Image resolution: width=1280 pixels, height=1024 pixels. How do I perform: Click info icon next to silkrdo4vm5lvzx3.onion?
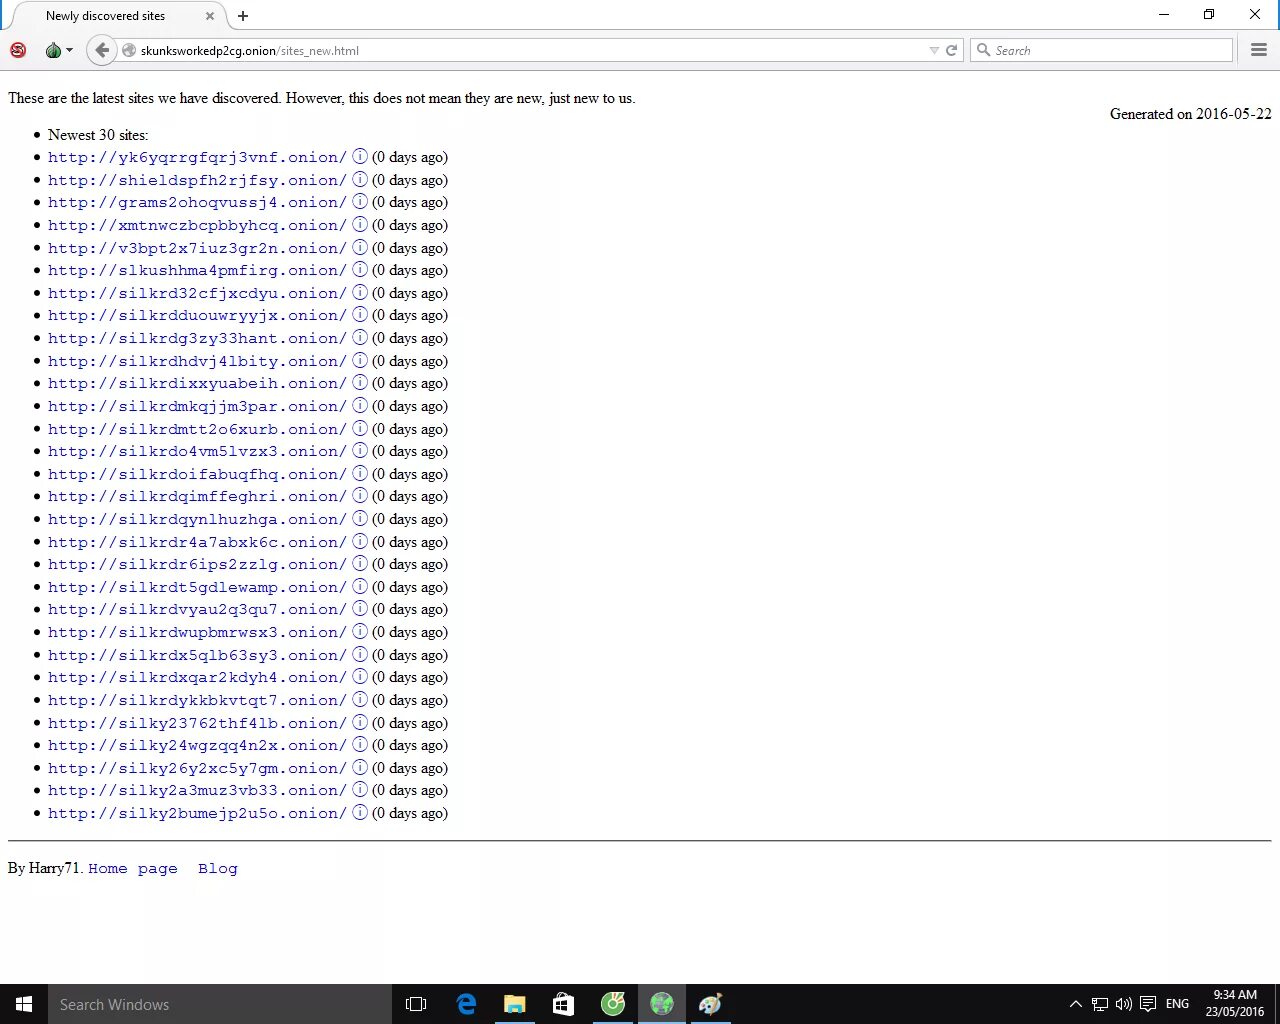[x=360, y=450]
